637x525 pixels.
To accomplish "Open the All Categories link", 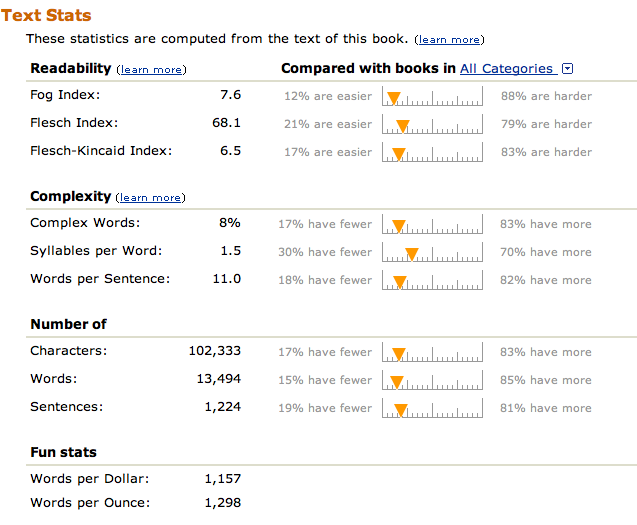I will (509, 69).
